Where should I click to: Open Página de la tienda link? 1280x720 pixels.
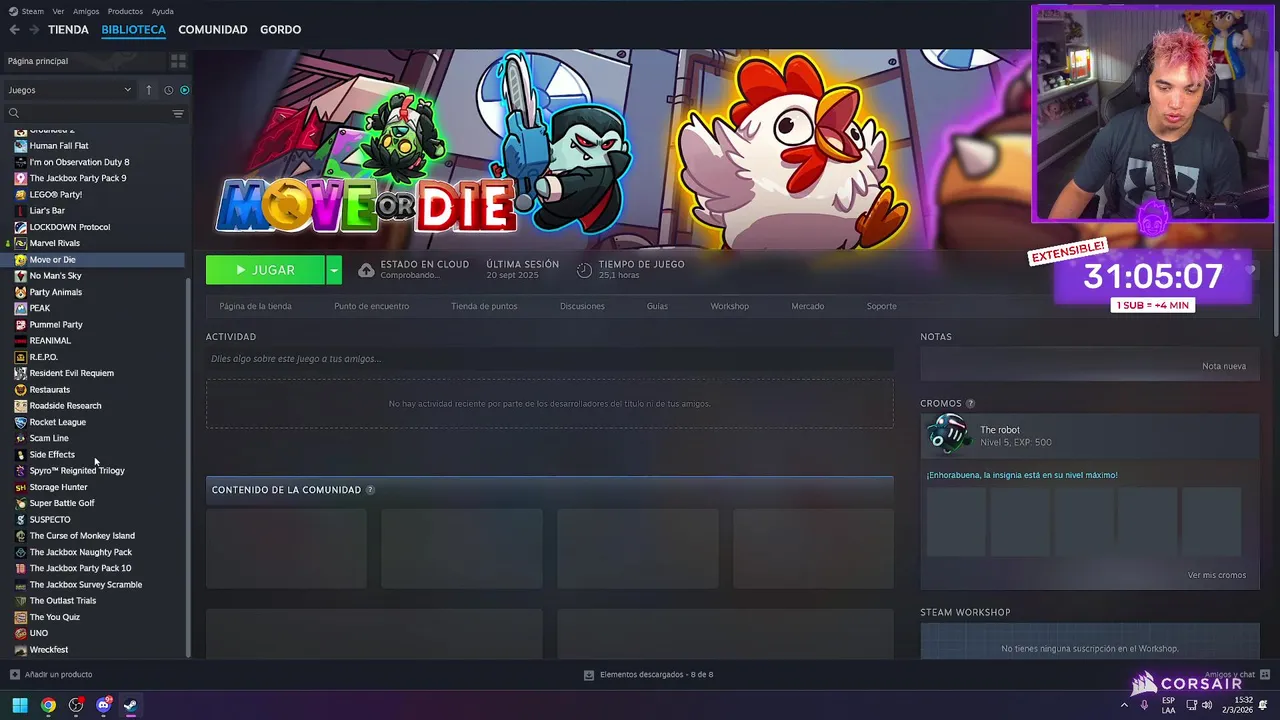255,306
